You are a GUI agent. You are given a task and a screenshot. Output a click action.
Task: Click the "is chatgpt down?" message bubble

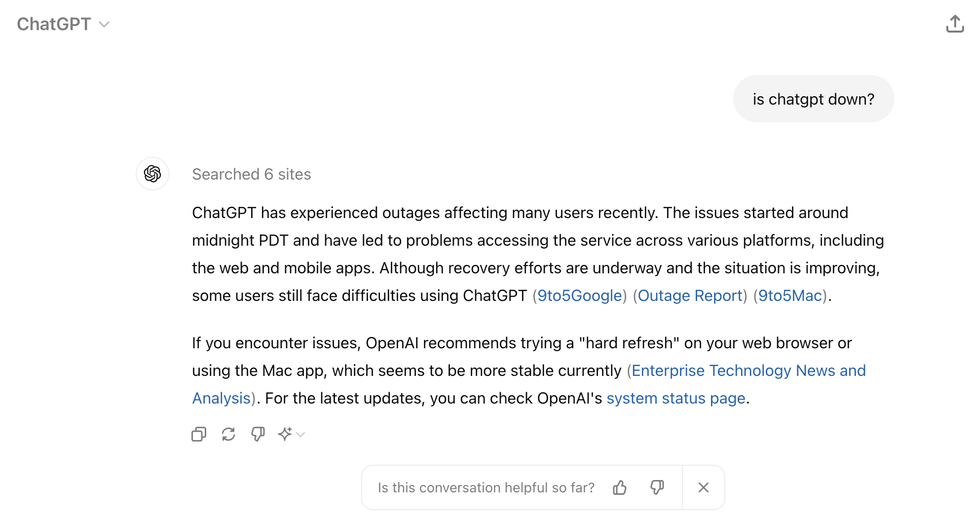click(x=813, y=99)
